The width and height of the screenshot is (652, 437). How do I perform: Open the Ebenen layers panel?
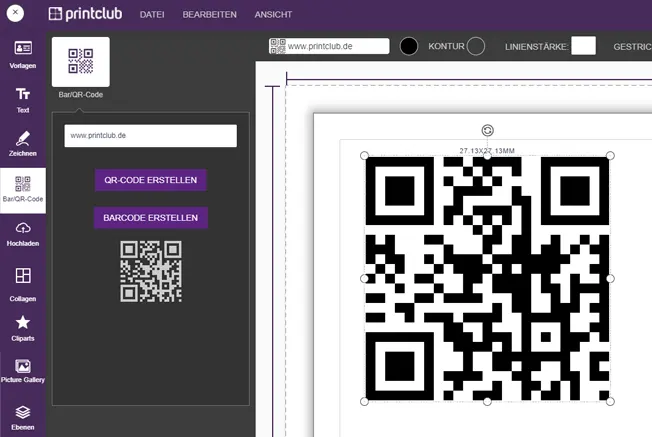(22, 416)
